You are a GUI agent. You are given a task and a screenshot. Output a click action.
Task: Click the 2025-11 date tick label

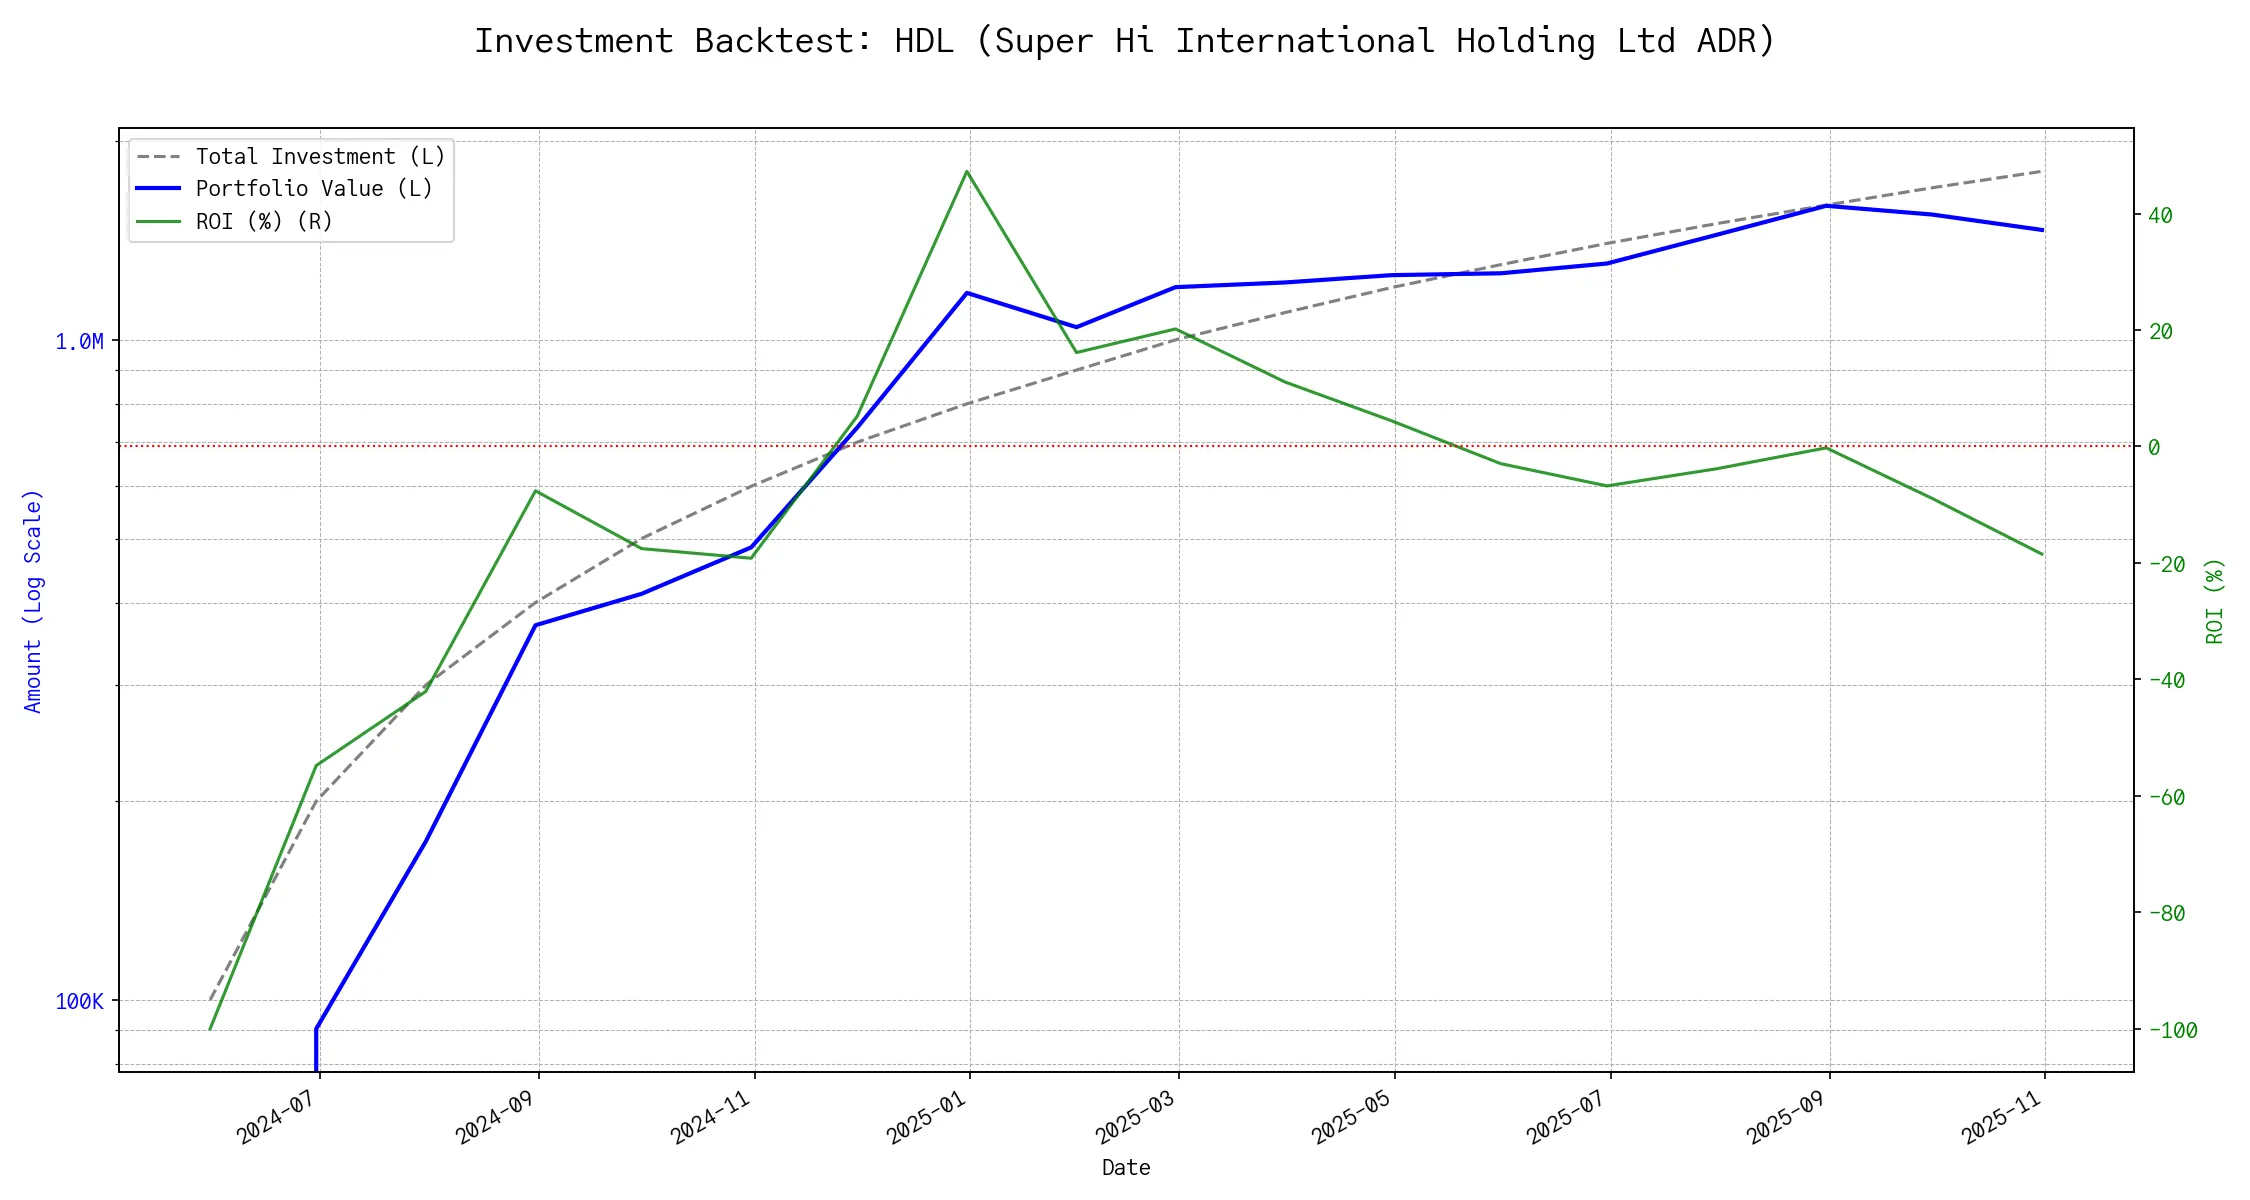[x=2002, y=1116]
